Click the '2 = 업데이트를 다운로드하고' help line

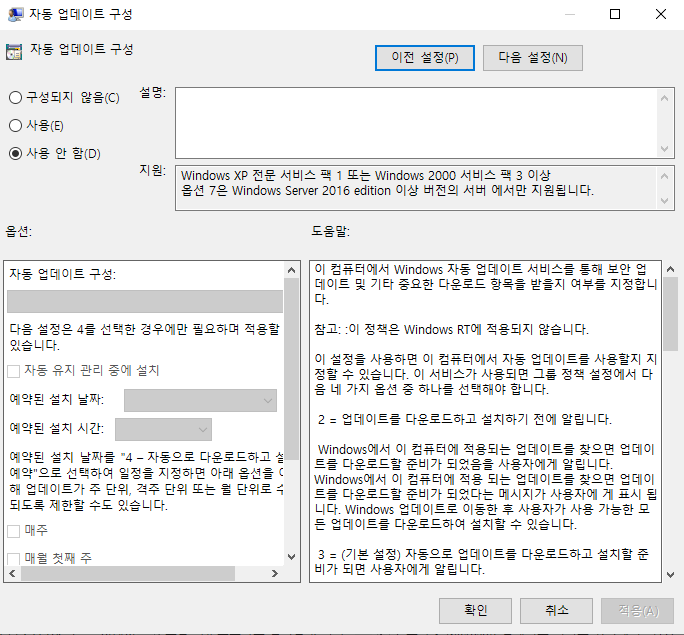click(x=465, y=419)
